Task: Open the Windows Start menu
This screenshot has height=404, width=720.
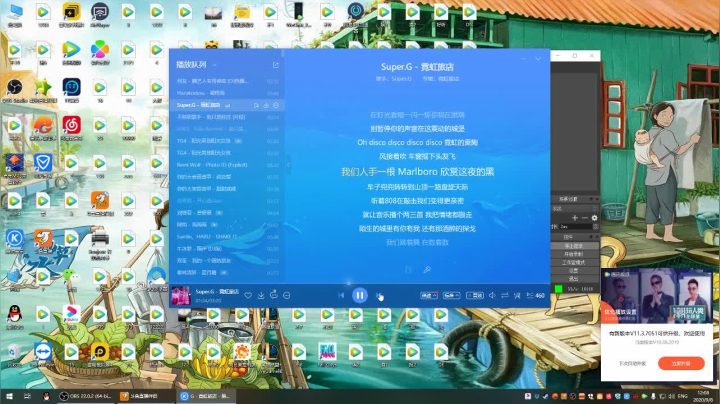Action: [x=9, y=396]
